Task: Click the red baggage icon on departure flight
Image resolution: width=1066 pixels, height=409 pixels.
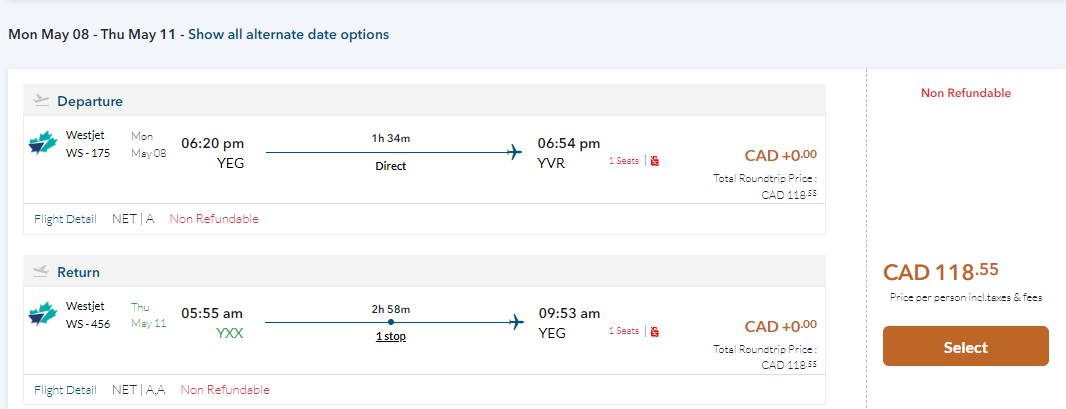Action: tap(655, 160)
